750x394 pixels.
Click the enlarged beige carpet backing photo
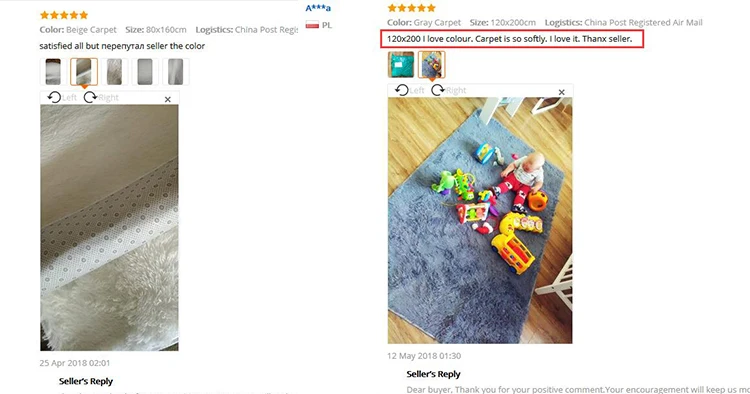point(110,228)
